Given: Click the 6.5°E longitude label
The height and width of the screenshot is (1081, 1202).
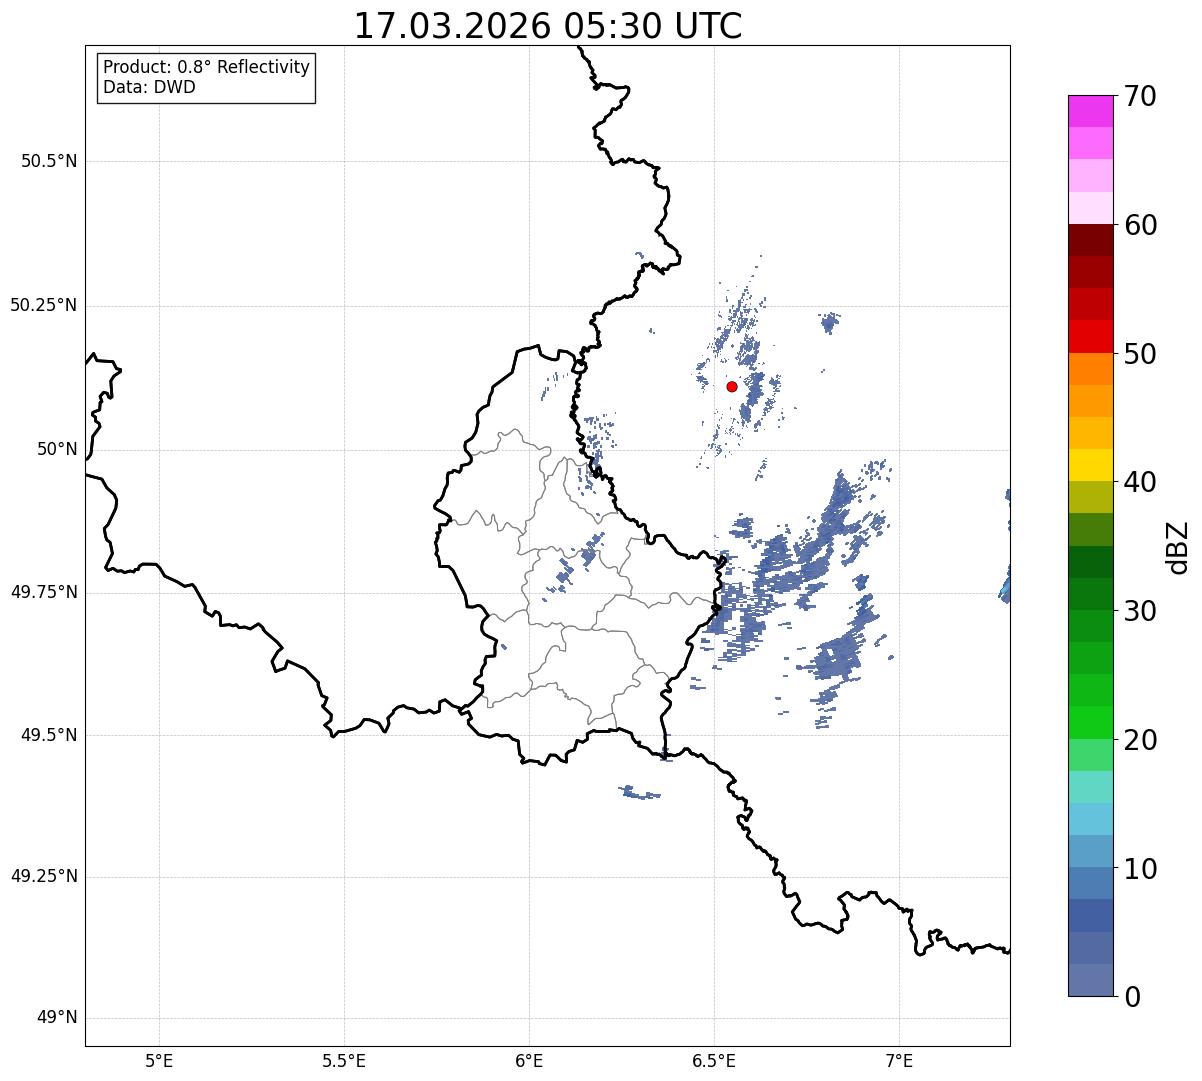Looking at the screenshot, I should pyautogui.click(x=714, y=1061).
